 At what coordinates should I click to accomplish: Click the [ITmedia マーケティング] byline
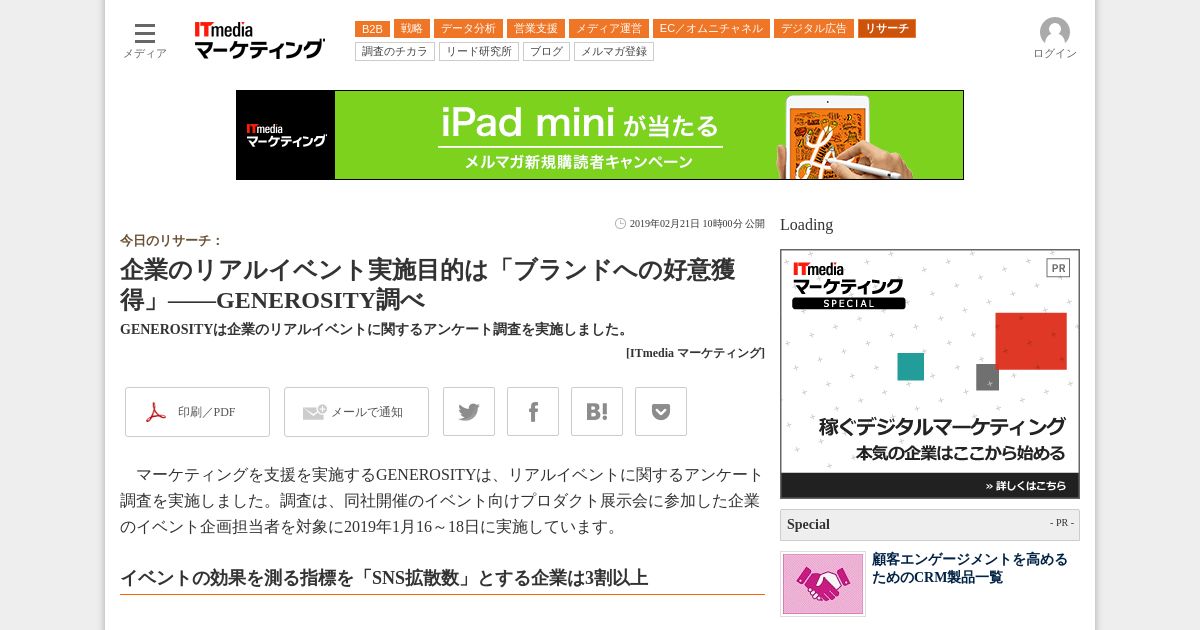tap(695, 353)
